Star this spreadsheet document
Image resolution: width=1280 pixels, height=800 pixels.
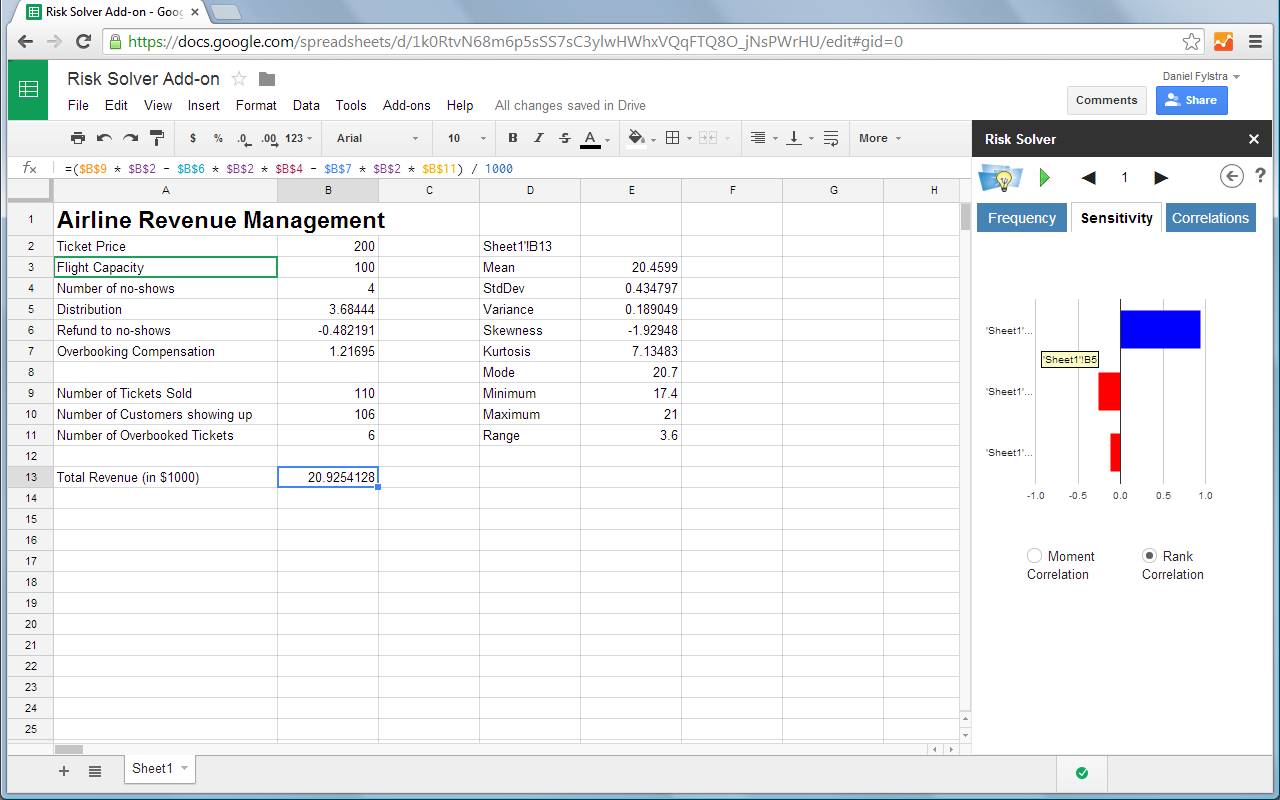239,79
